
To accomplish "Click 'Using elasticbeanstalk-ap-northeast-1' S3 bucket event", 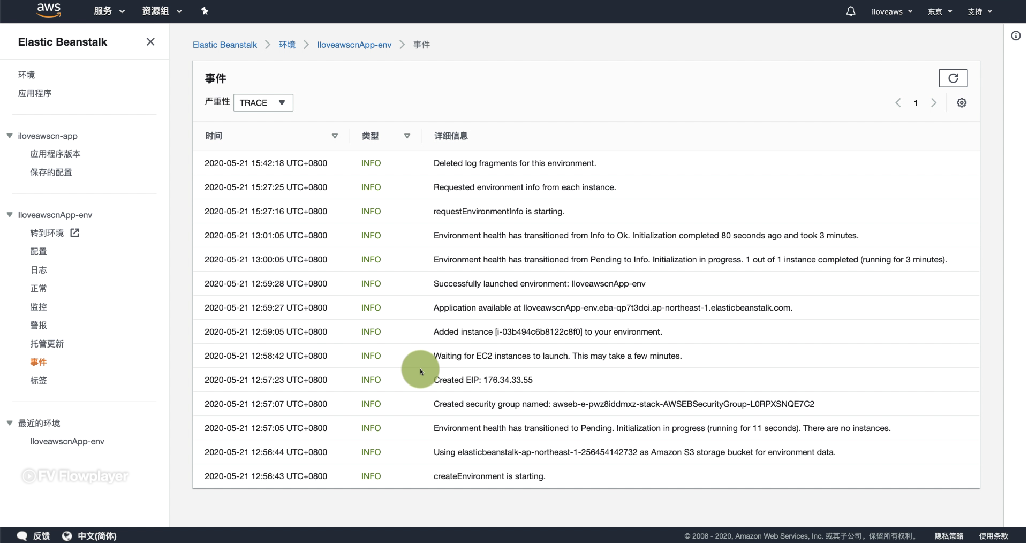I will click(634, 452).
